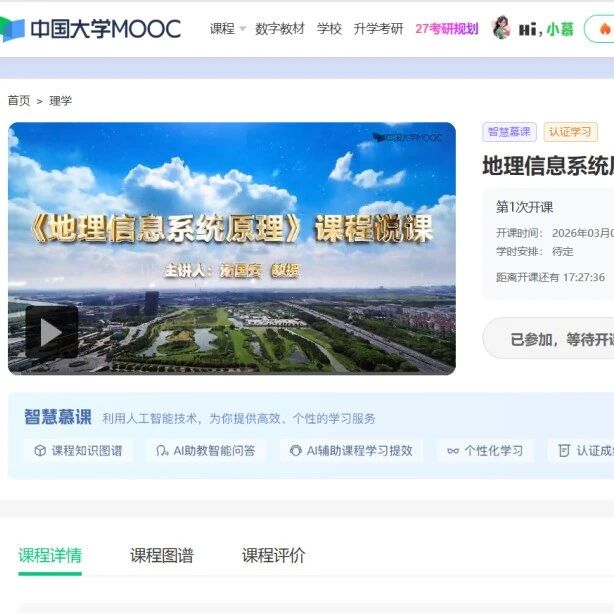The image size is (614, 615).
Task: Select the 课程详情 tab
Action: click(50, 555)
